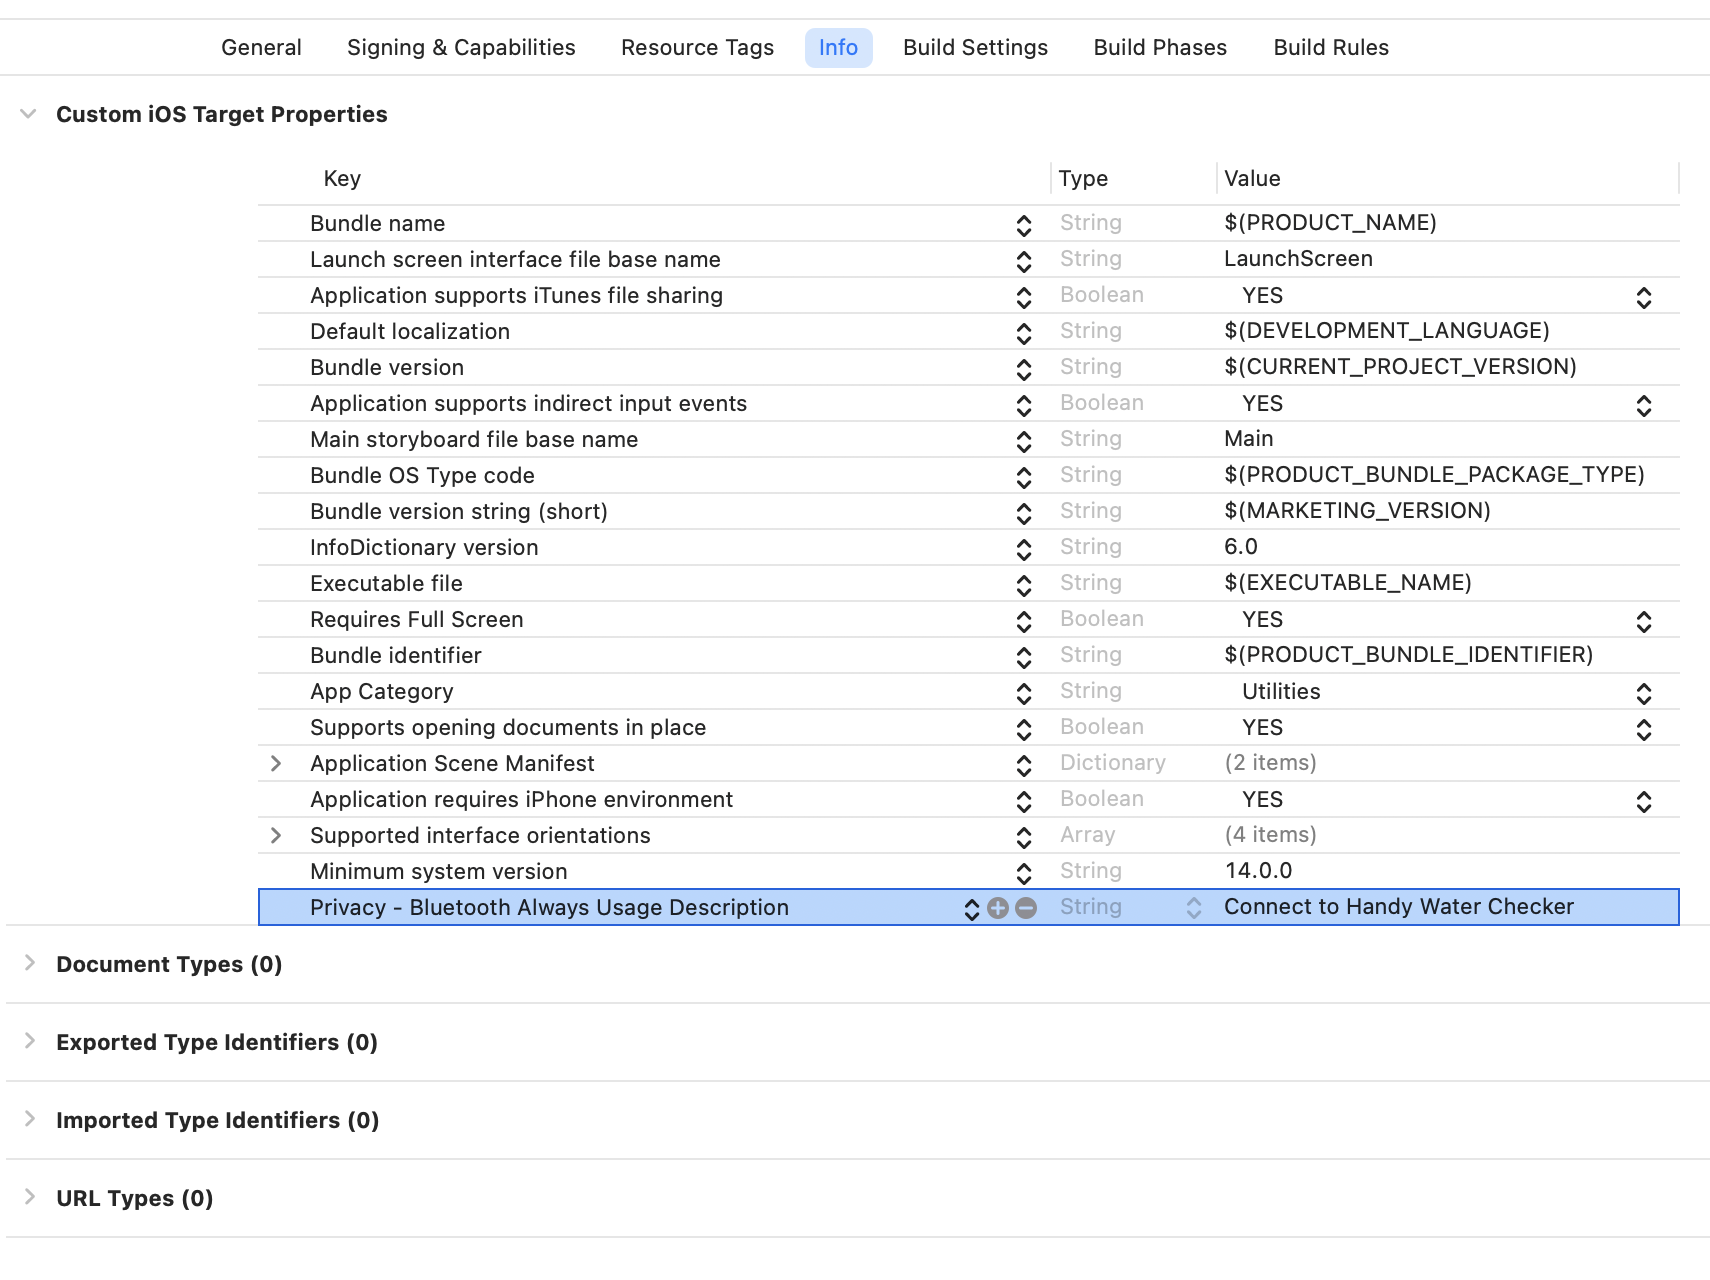Open key stepper for Default localization
Image resolution: width=1710 pixels, height=1280 pixels.
click(x=1023, y=333)
